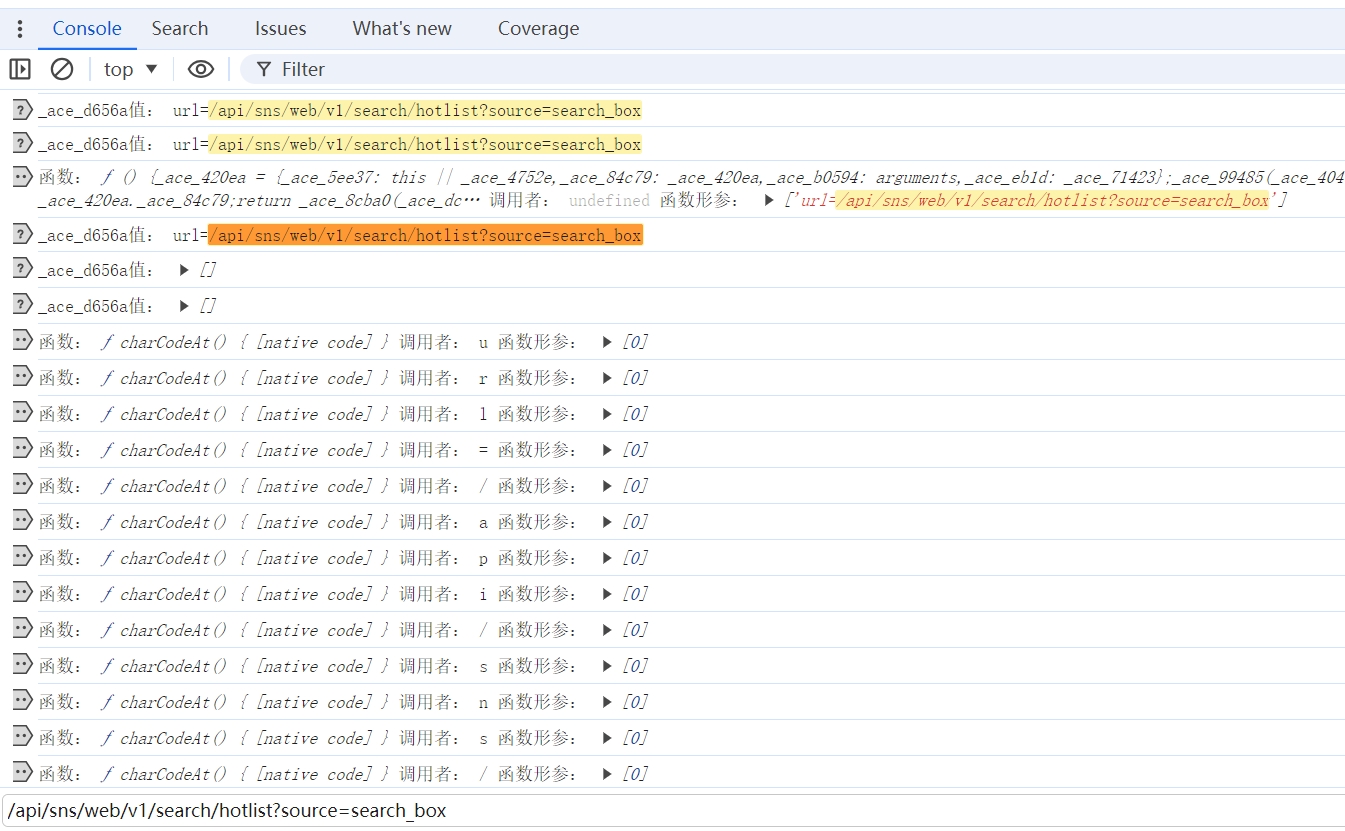Open the What's new panel
The width and height of the screenshot is (1345, 831).
401,28
